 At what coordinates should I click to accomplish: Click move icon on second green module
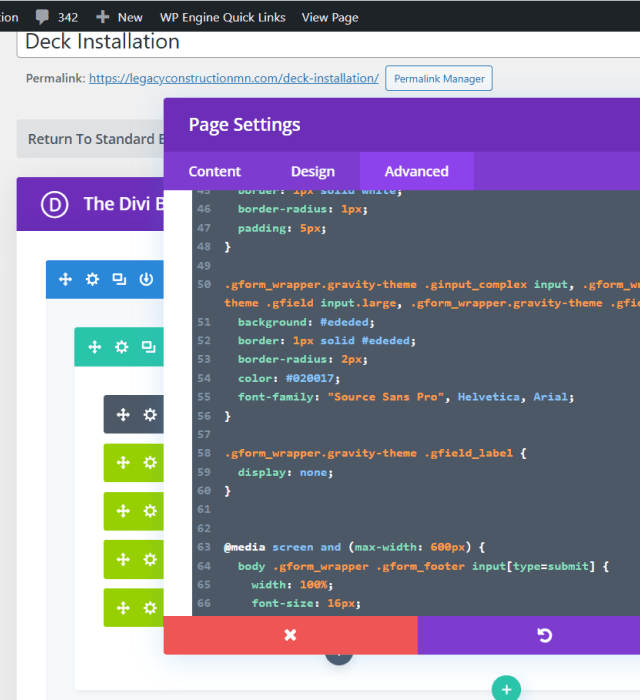point(123,511)
